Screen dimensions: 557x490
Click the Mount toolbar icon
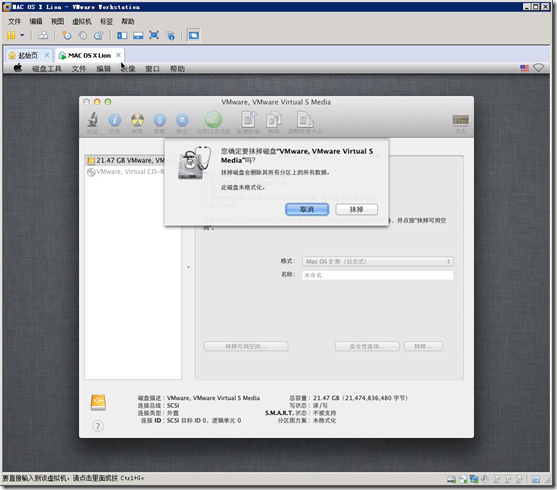[159, 120]
